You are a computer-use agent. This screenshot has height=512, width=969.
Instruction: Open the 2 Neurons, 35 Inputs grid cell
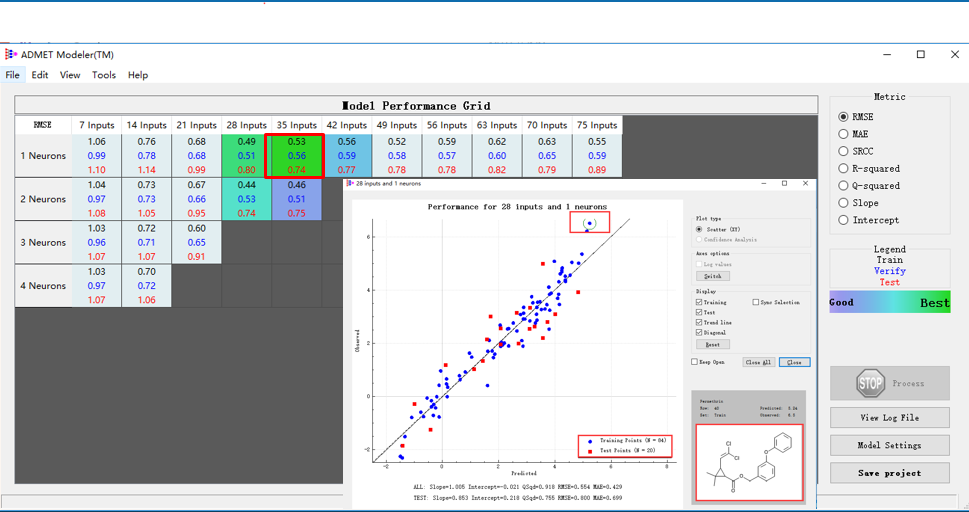pos(297,199)
